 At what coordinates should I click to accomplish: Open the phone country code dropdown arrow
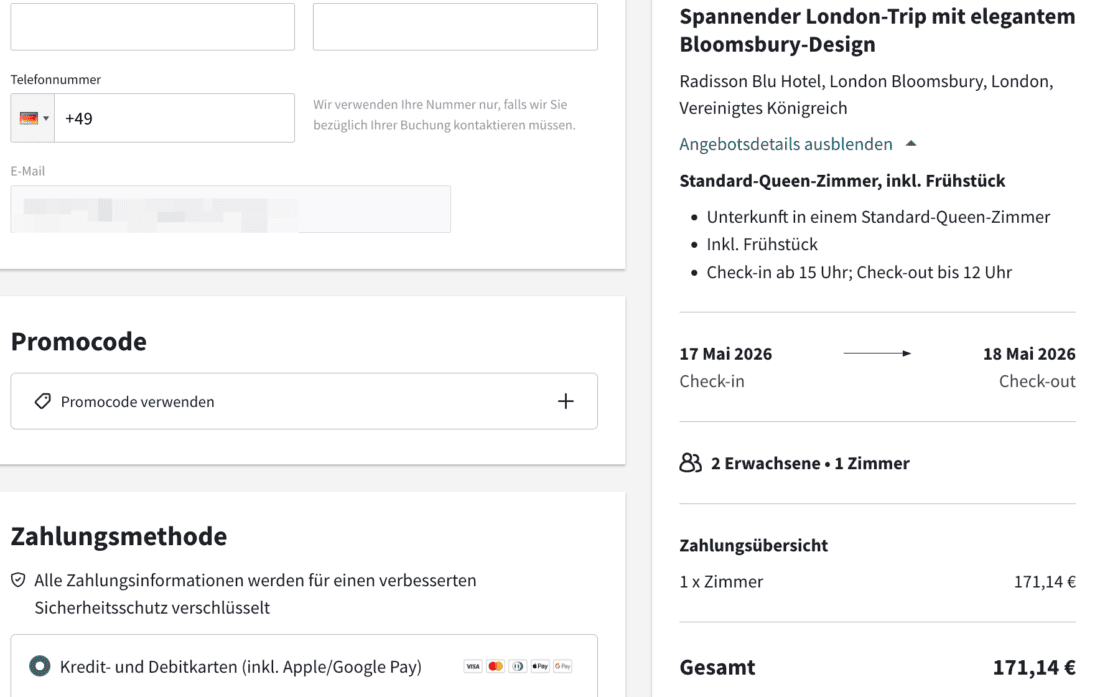click(46, 119)
